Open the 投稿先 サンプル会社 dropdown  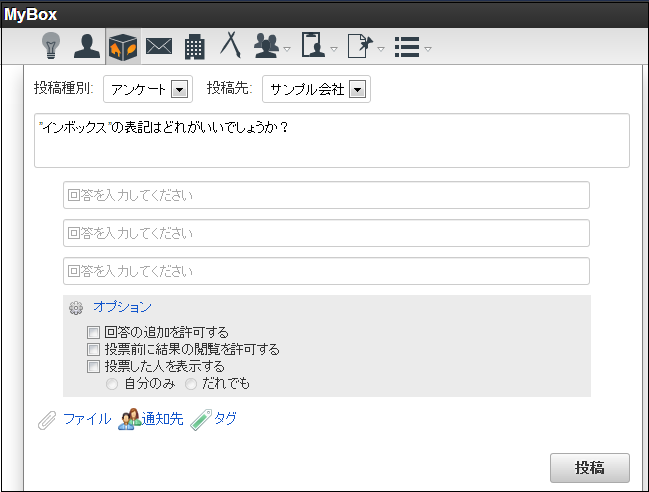click(316, 89)
